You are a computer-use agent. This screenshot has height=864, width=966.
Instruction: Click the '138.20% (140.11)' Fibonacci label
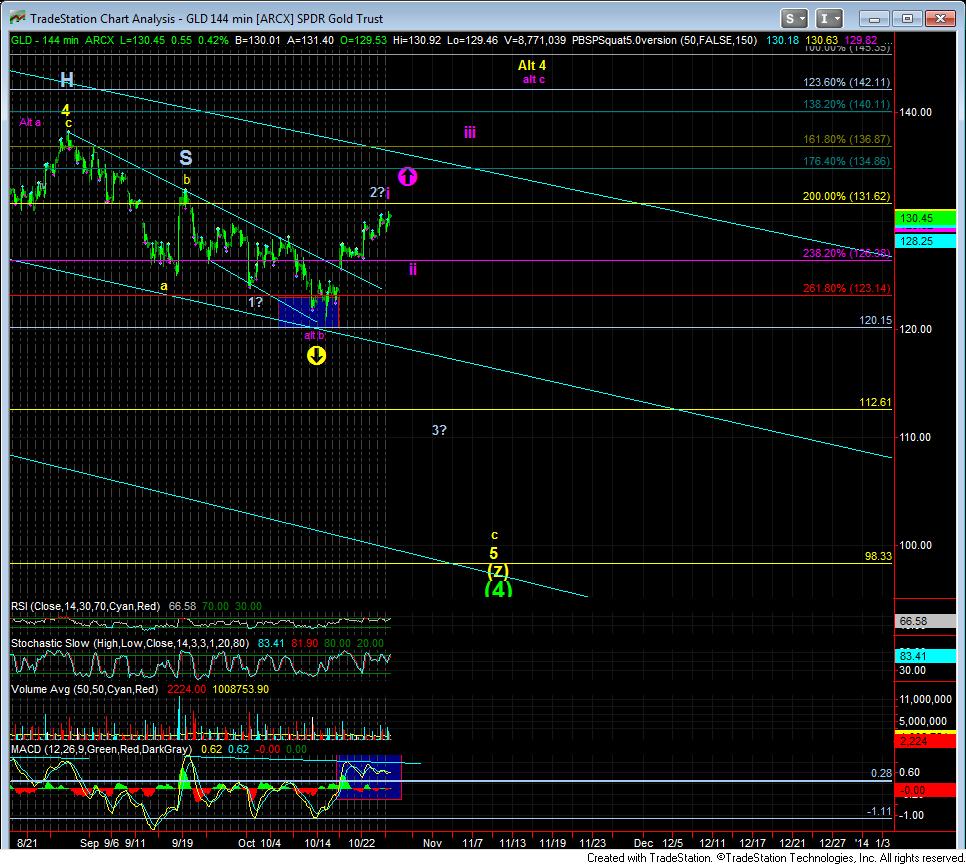[846, 105]
